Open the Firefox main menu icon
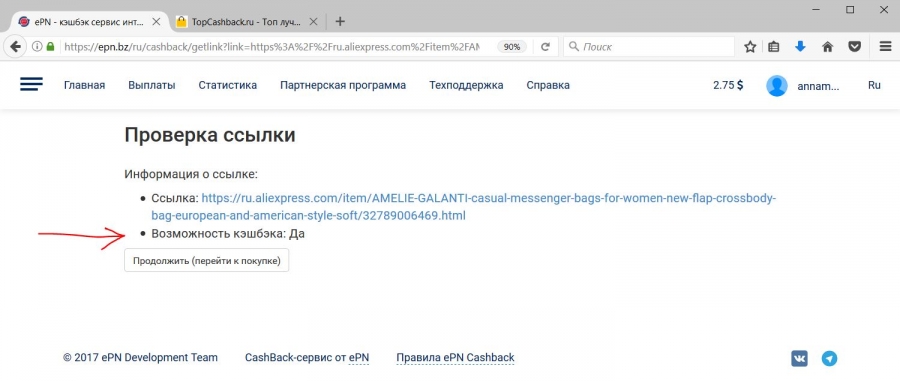This screenshot has height=381, width=900. click(885, 47)
